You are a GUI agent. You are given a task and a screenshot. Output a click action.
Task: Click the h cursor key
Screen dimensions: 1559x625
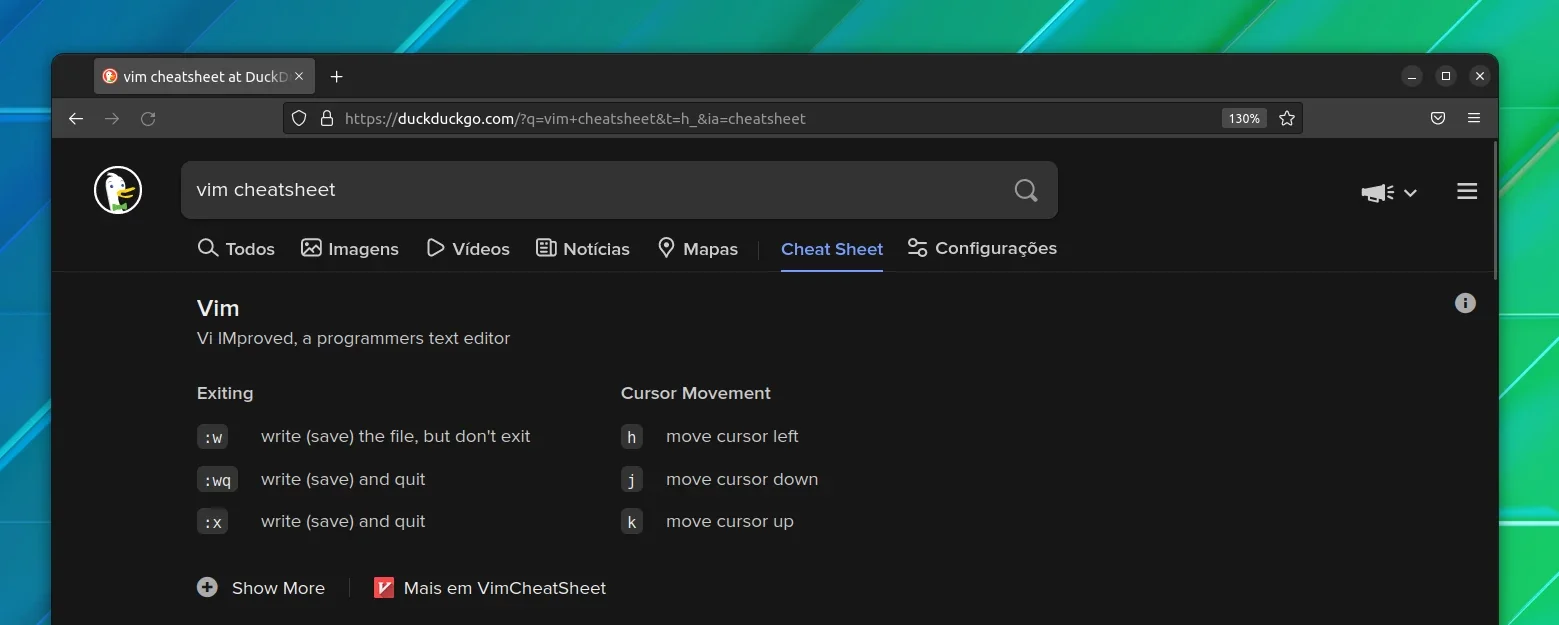click(x=632, y=437)
